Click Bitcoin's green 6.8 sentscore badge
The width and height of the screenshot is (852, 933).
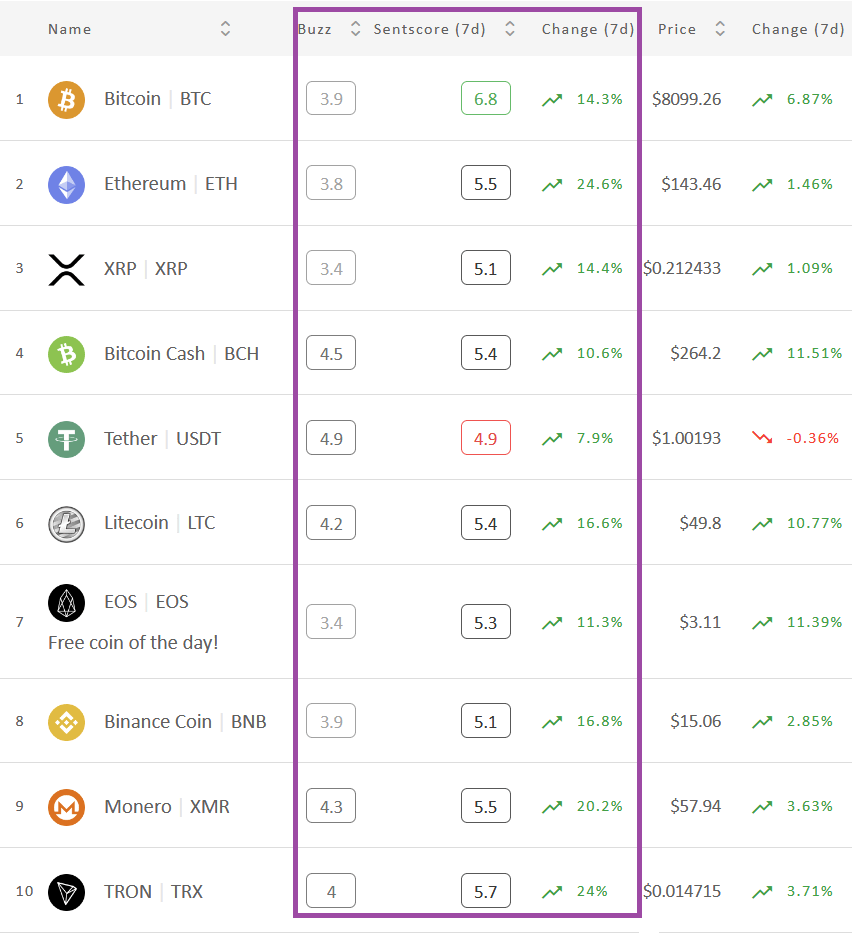(x=485, y=98)
